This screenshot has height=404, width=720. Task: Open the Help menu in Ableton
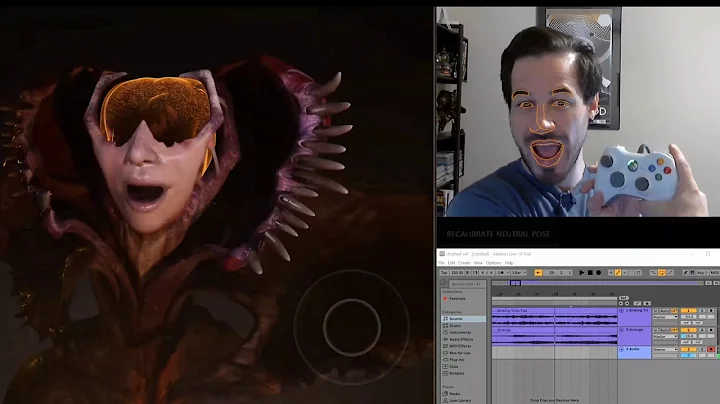(509, 263)
